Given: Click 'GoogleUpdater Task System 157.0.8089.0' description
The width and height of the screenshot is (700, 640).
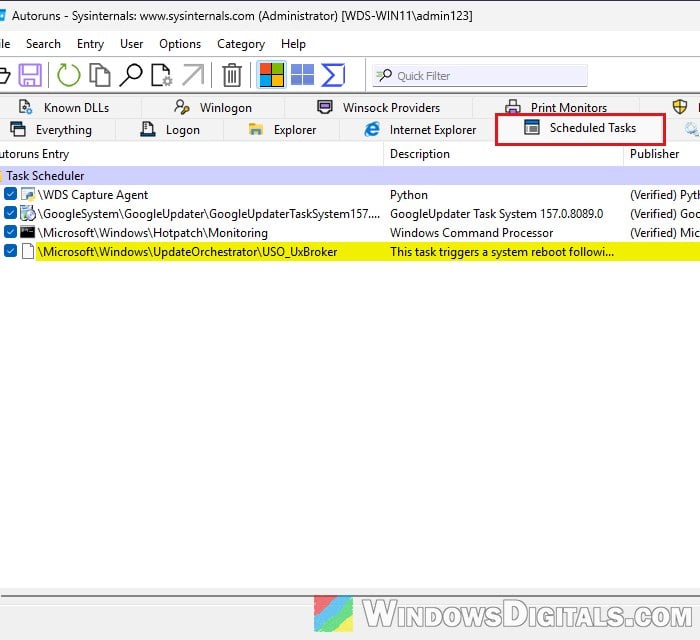Looking at the screenshot, I should pos(496,214).
